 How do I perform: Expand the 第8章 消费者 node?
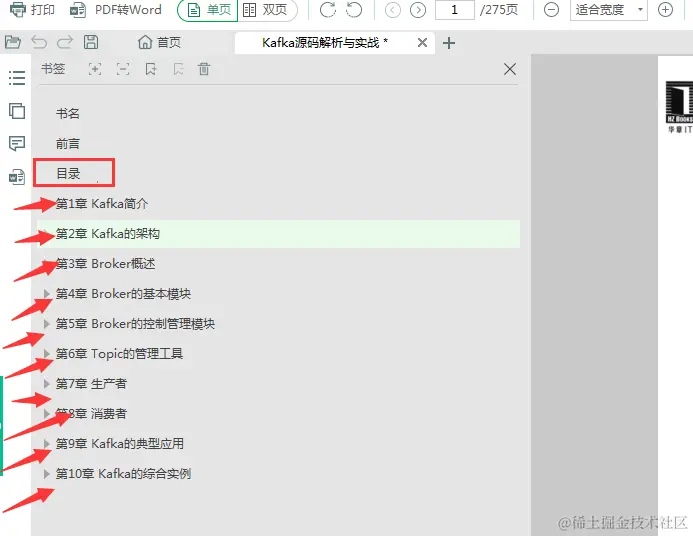pyautogui.click(x=46, y=414)
